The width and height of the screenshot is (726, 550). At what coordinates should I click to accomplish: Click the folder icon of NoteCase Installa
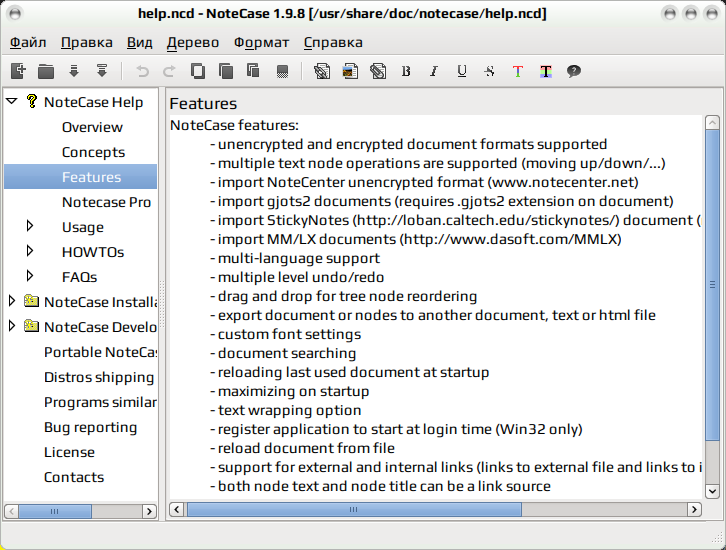31,301
